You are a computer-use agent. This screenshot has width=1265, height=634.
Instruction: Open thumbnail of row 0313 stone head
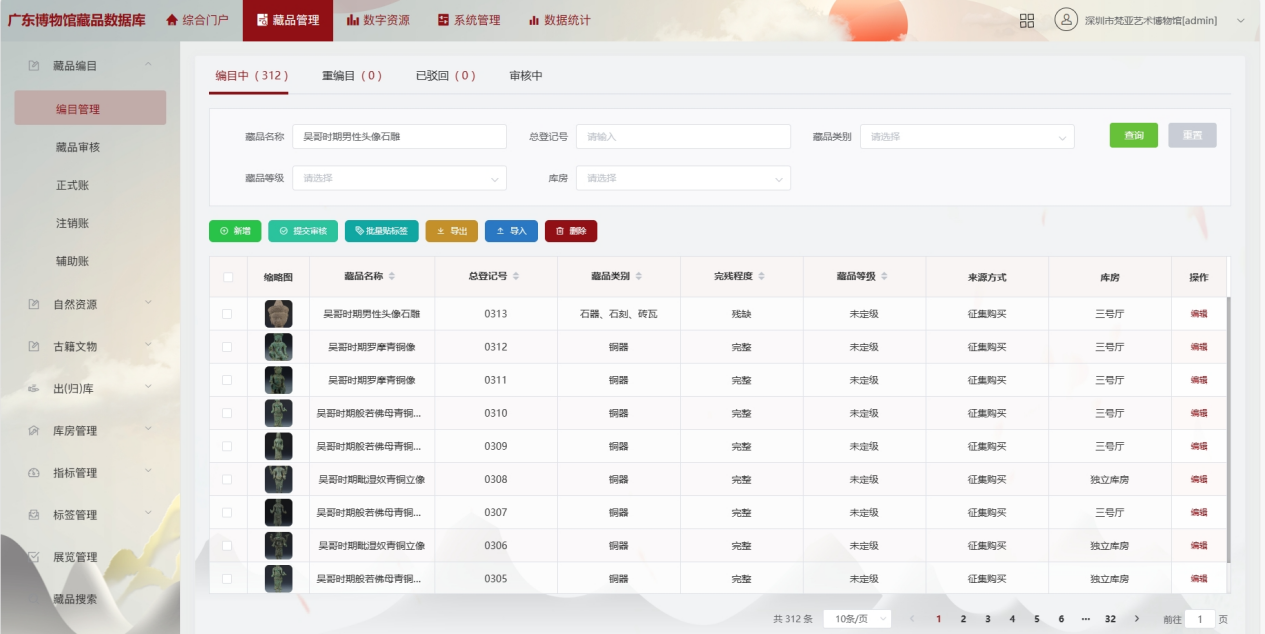278,314
